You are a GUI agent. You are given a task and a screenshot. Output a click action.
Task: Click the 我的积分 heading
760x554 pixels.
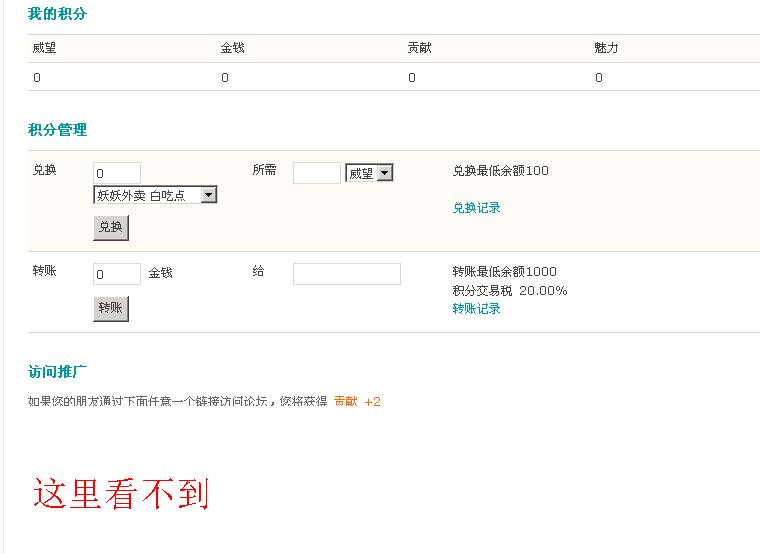[x=57, y=14]
